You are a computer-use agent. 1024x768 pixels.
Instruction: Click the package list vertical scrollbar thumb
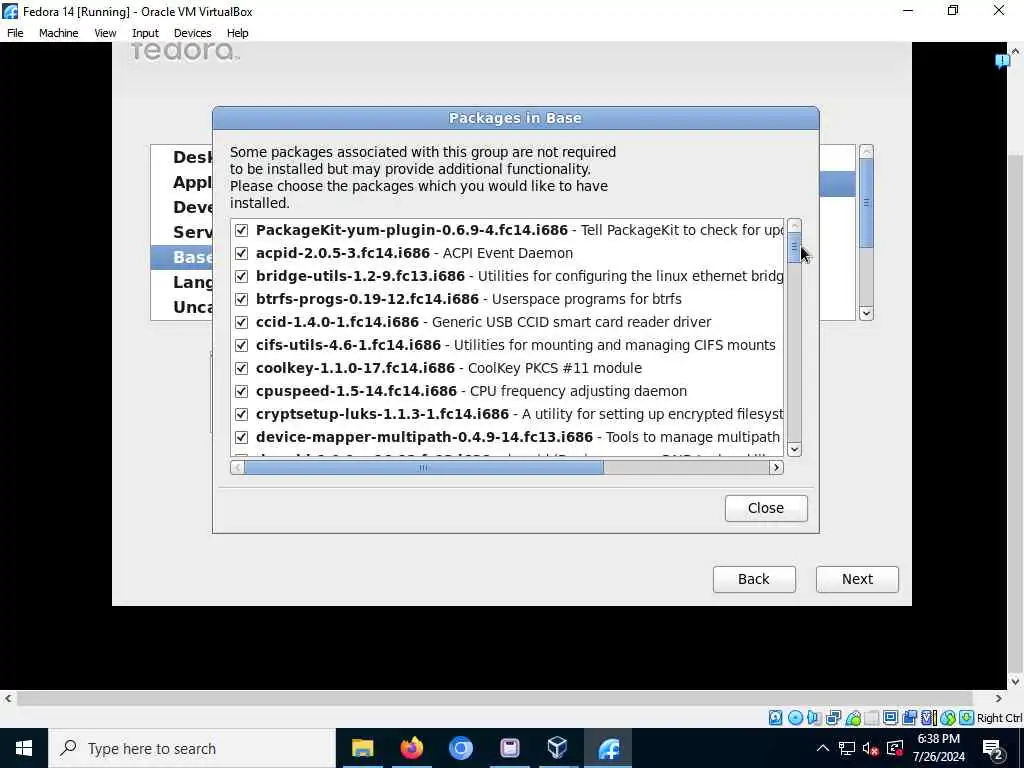794,248
